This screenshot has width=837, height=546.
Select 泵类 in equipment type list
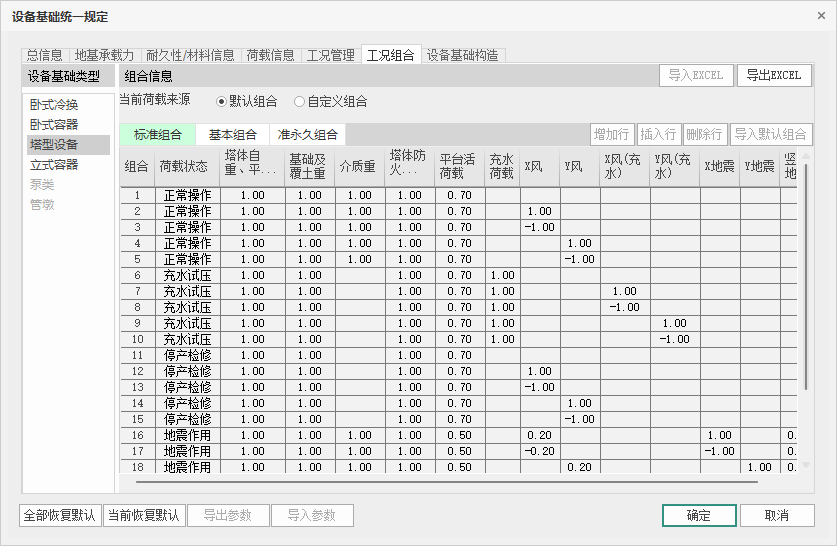(68, 185)
